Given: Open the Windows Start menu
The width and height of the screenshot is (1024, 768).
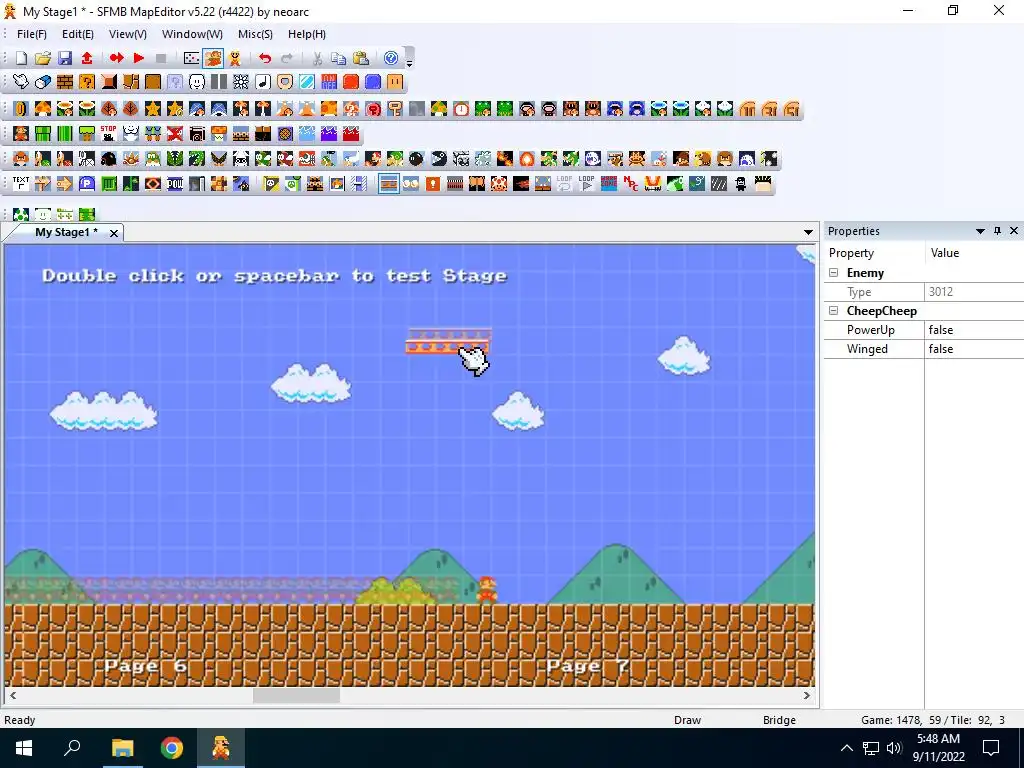Looking at the screenshot, I should [24, 748].
